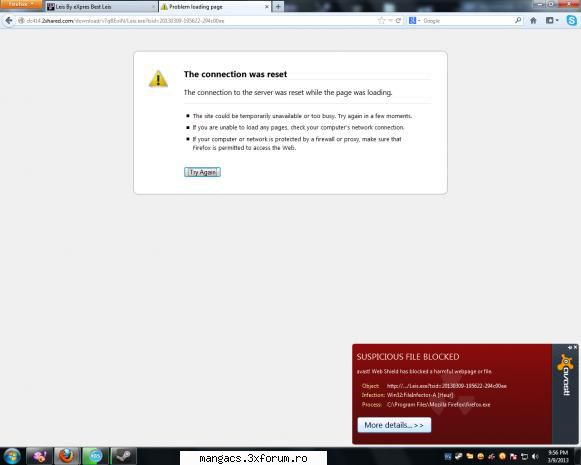Open the Steam taskbar icon
Viewport: 581px width, 465px height.
(124, 456)
